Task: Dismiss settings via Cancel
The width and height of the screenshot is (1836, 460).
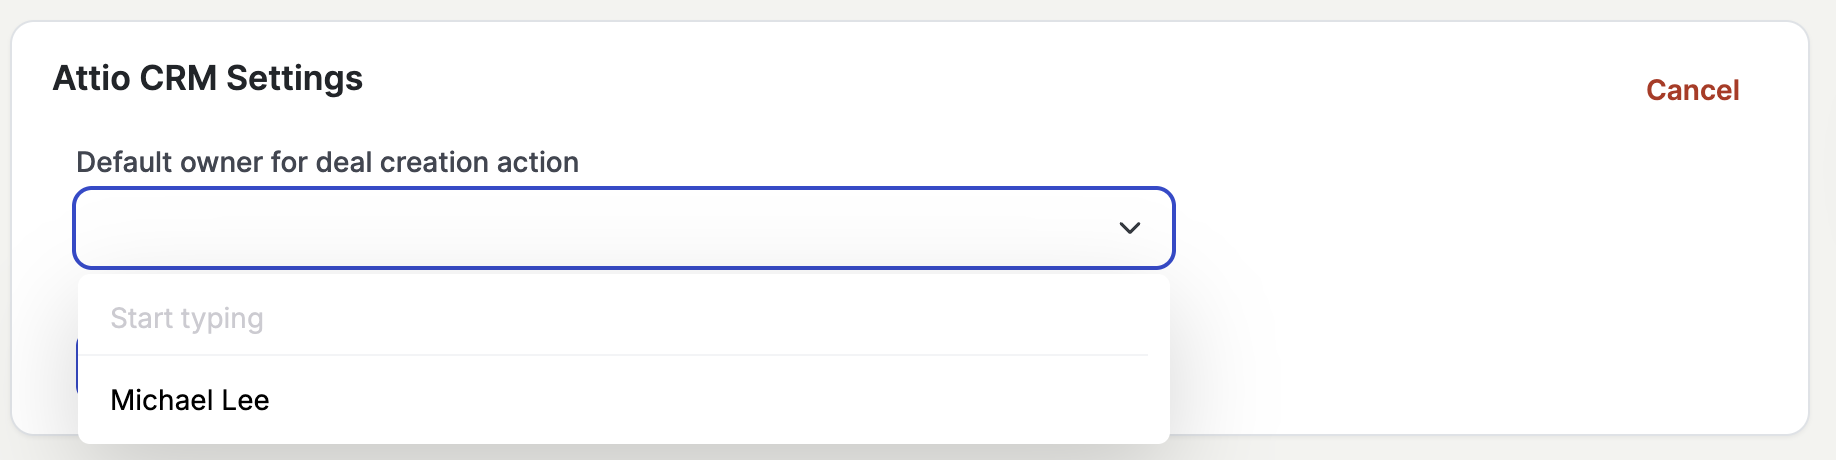Action: coord(1692,90)
